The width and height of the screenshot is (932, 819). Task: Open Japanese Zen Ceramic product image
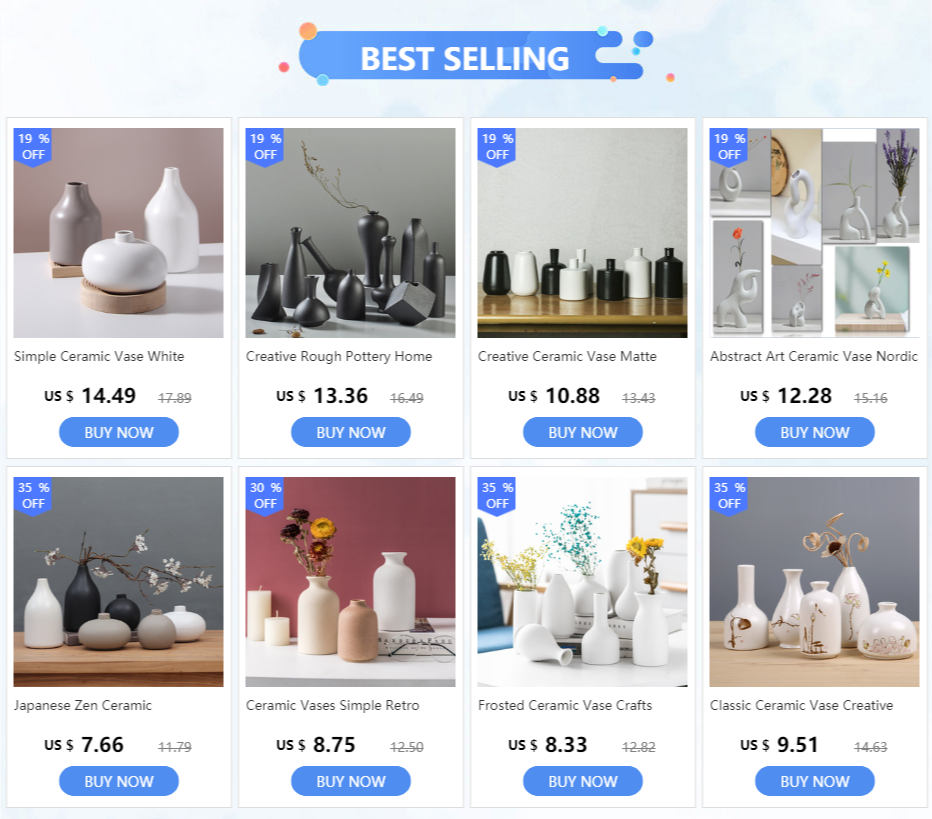(x=118, y=582)
